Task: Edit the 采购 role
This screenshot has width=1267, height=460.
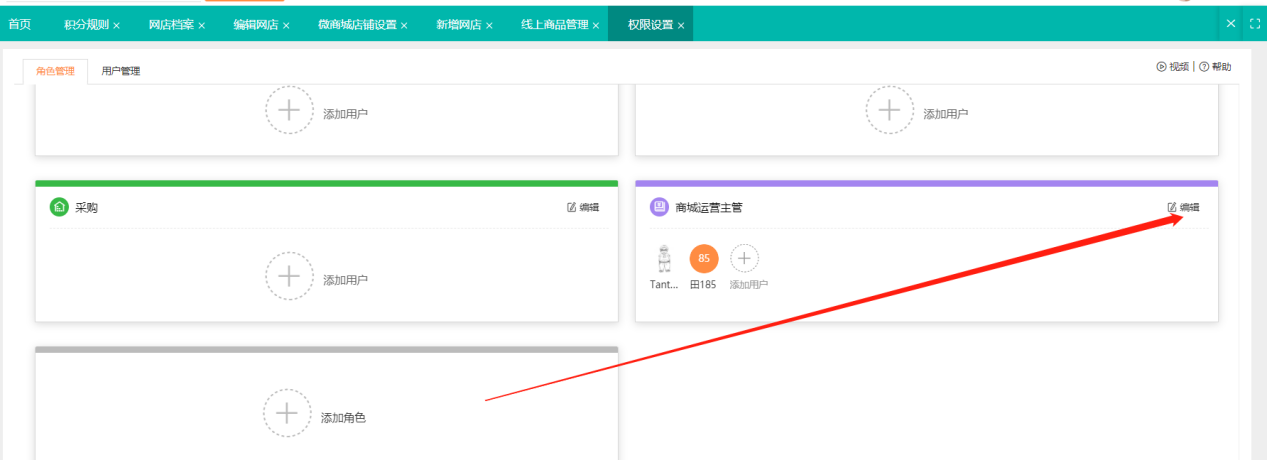Action: [583, 208]
